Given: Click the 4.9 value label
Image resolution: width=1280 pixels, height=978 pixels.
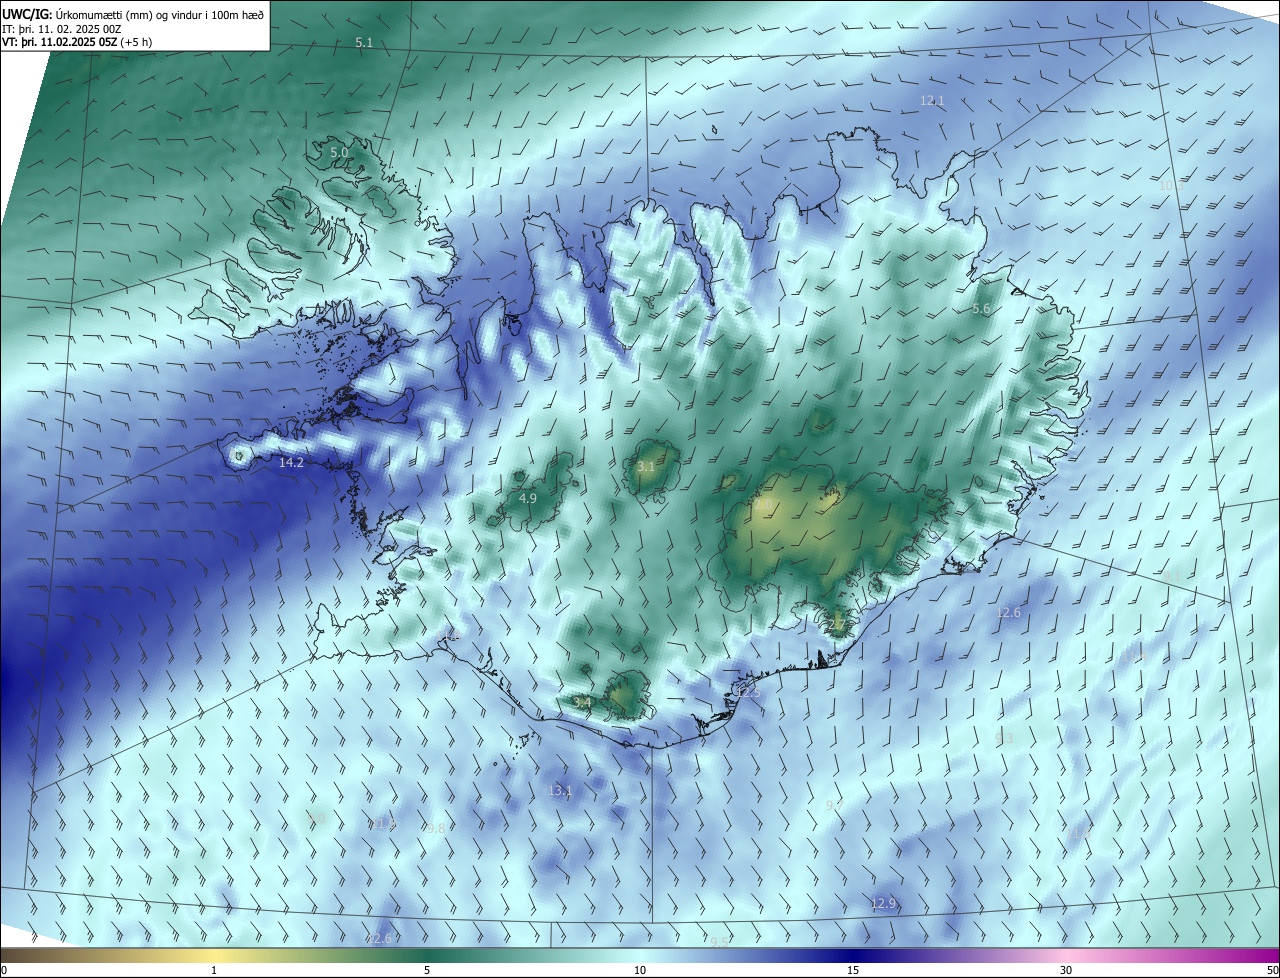Looking at the screenshot, I should pyautogui.click(x=528, y=498).
